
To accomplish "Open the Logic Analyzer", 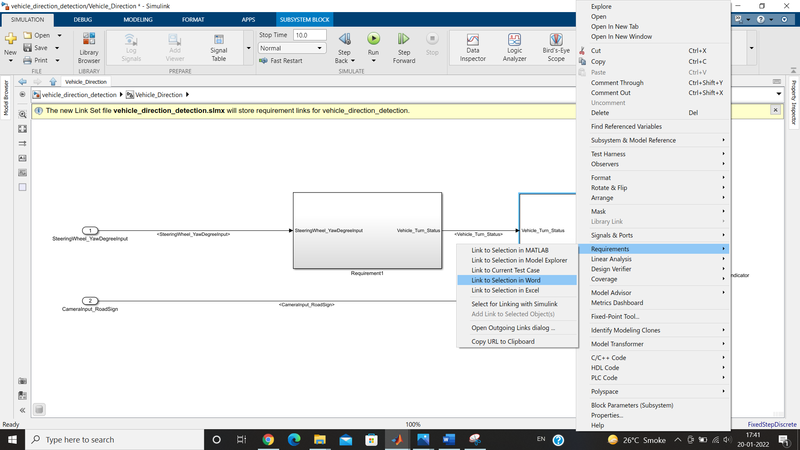I will point(514,48).
